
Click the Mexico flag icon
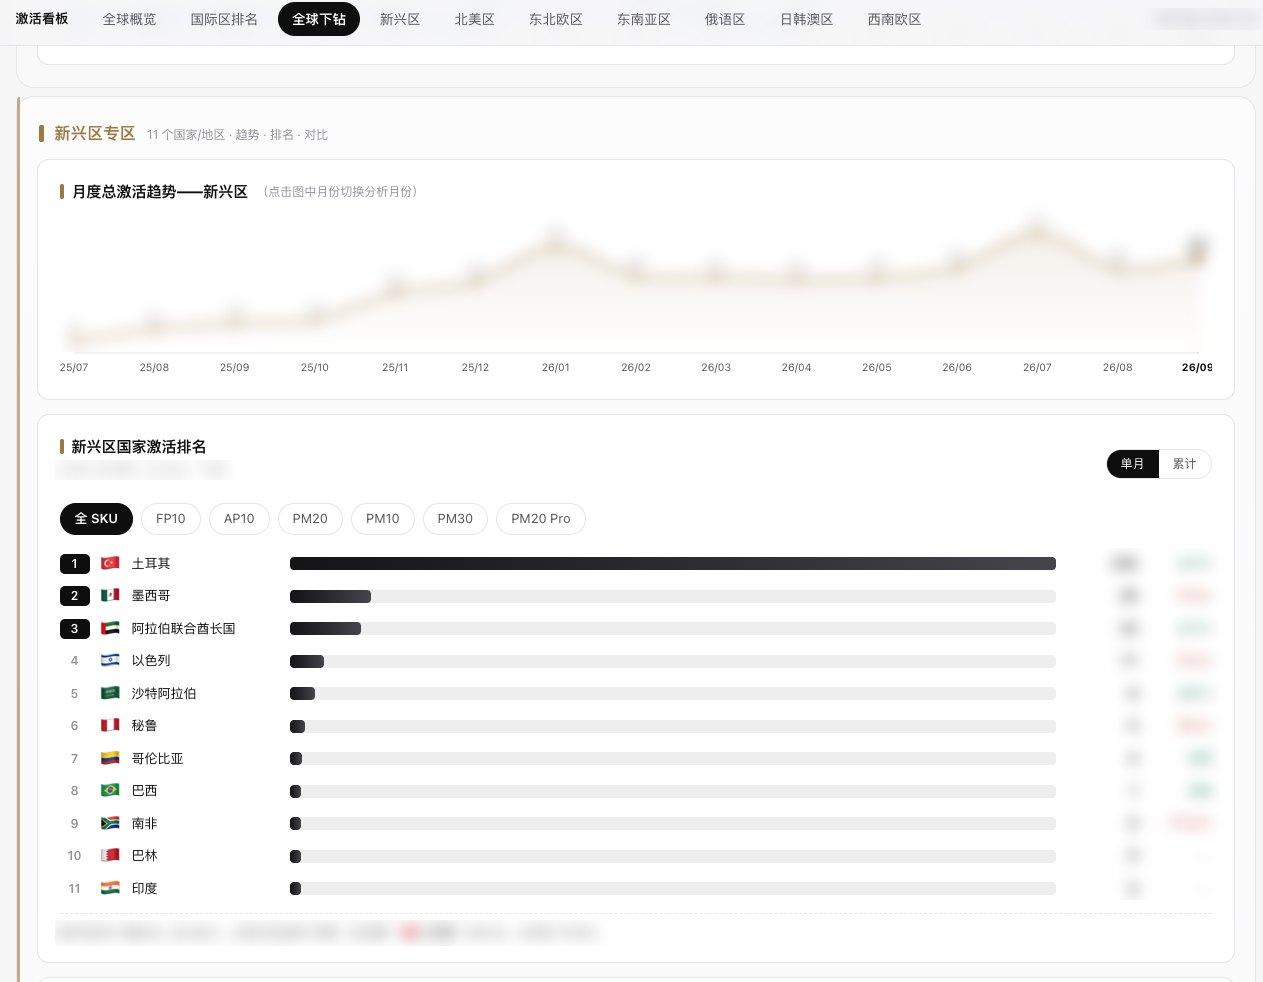[x=110, y=595]
